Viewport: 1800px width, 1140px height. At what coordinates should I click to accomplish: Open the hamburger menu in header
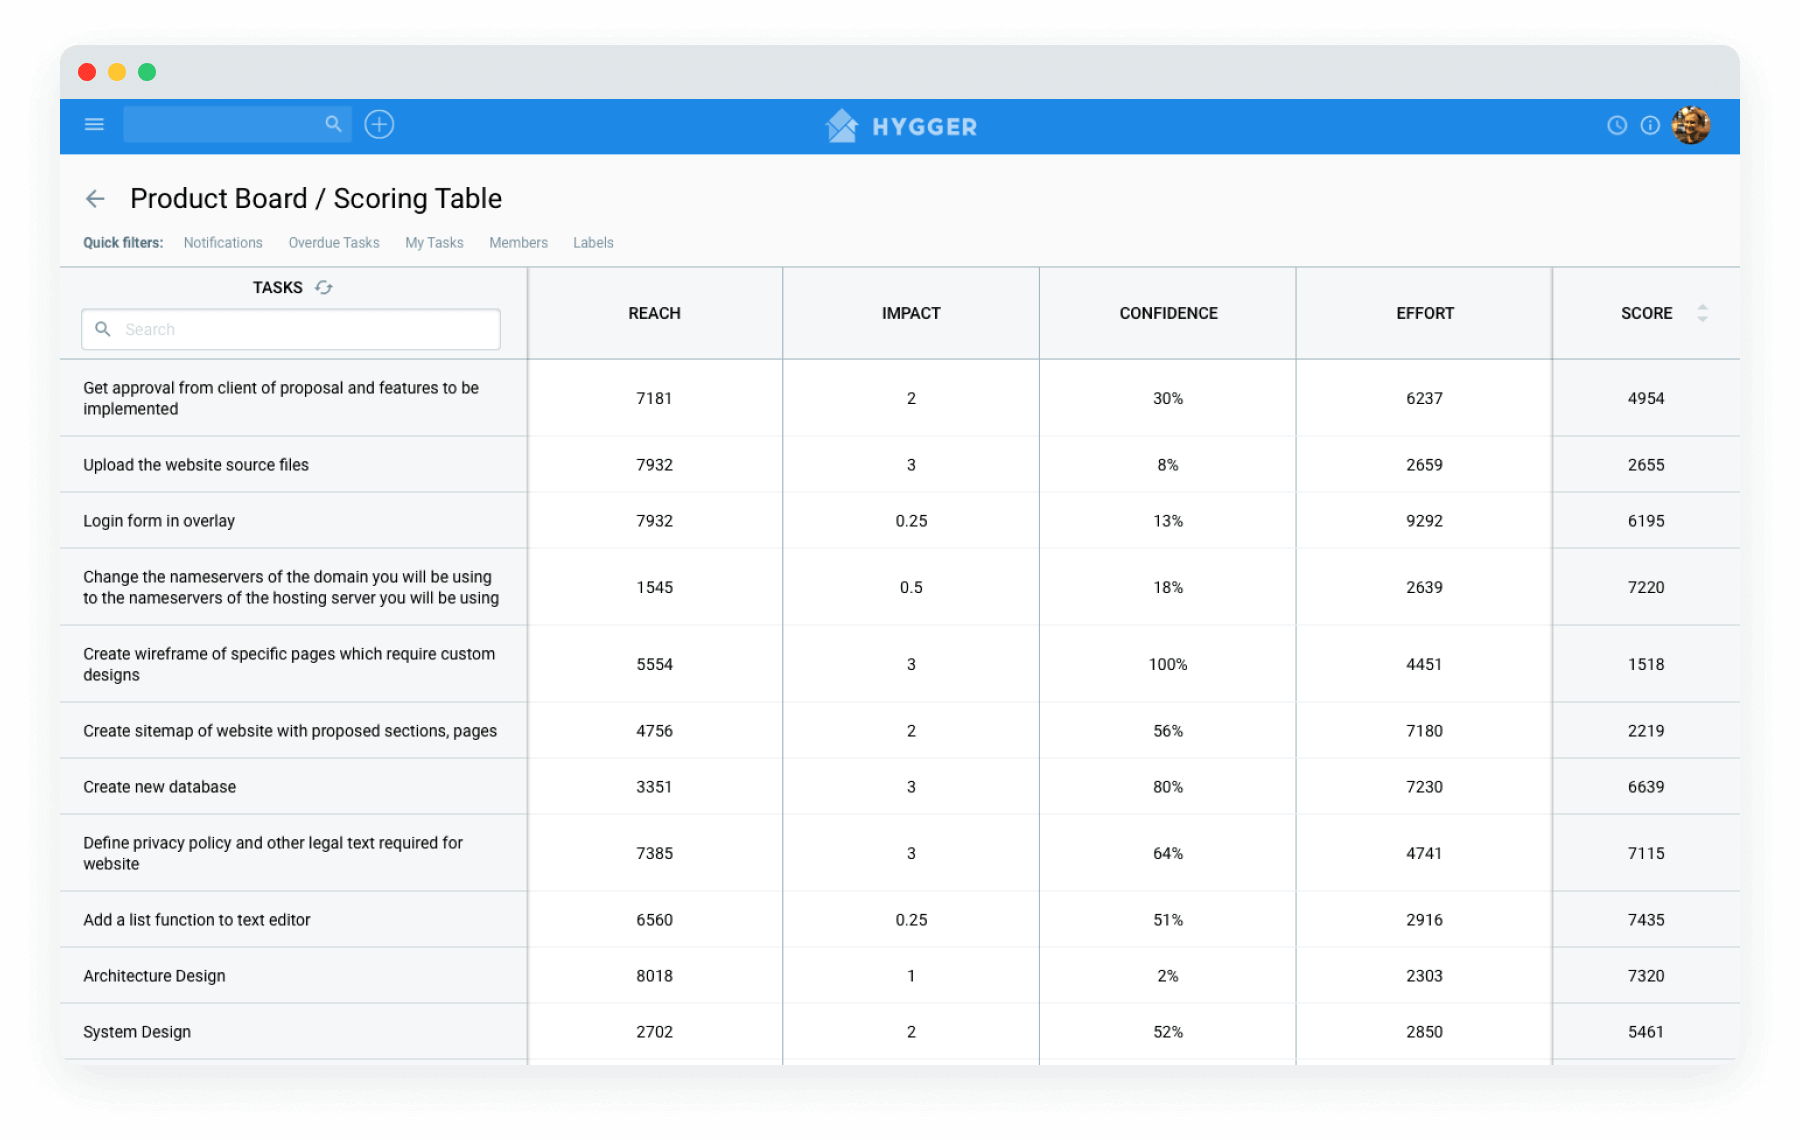click(x=94, y=125)
